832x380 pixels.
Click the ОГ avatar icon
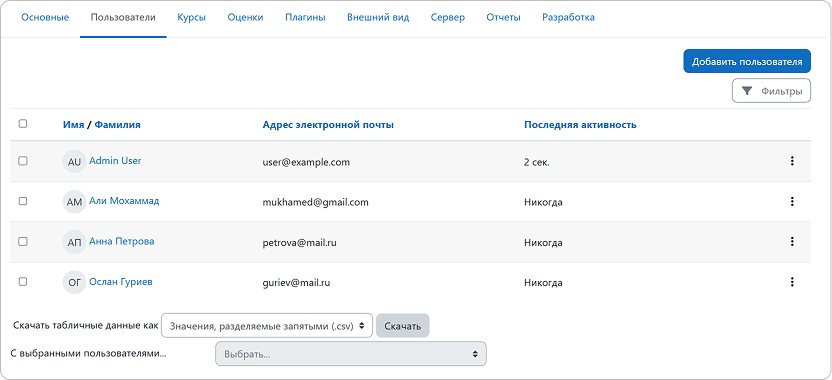[74, 282]
